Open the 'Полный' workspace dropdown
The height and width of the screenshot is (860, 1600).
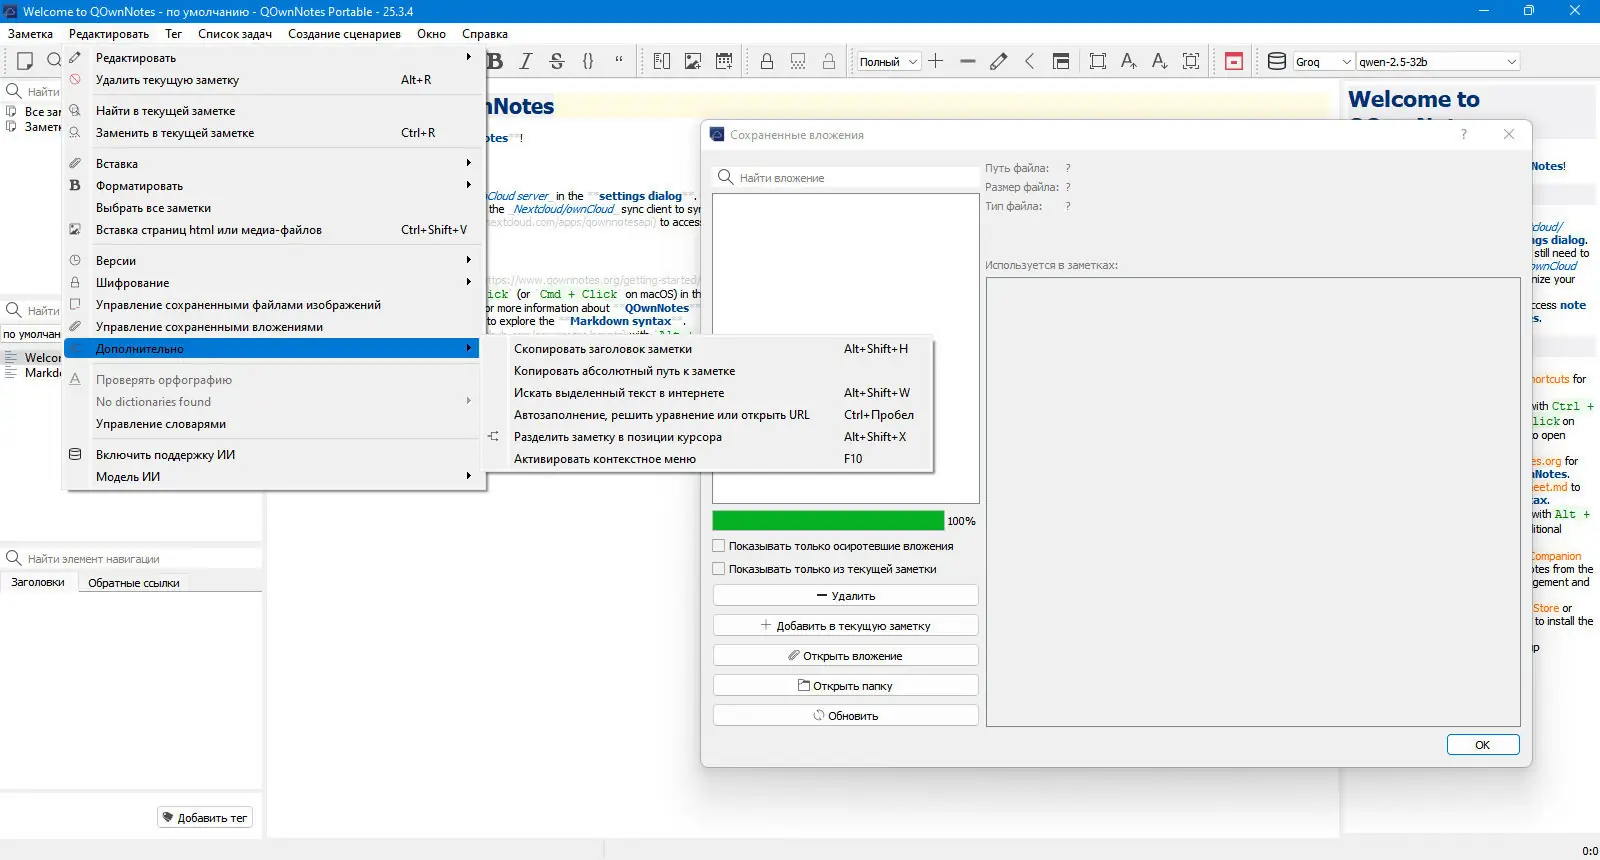tap(888, 62)
